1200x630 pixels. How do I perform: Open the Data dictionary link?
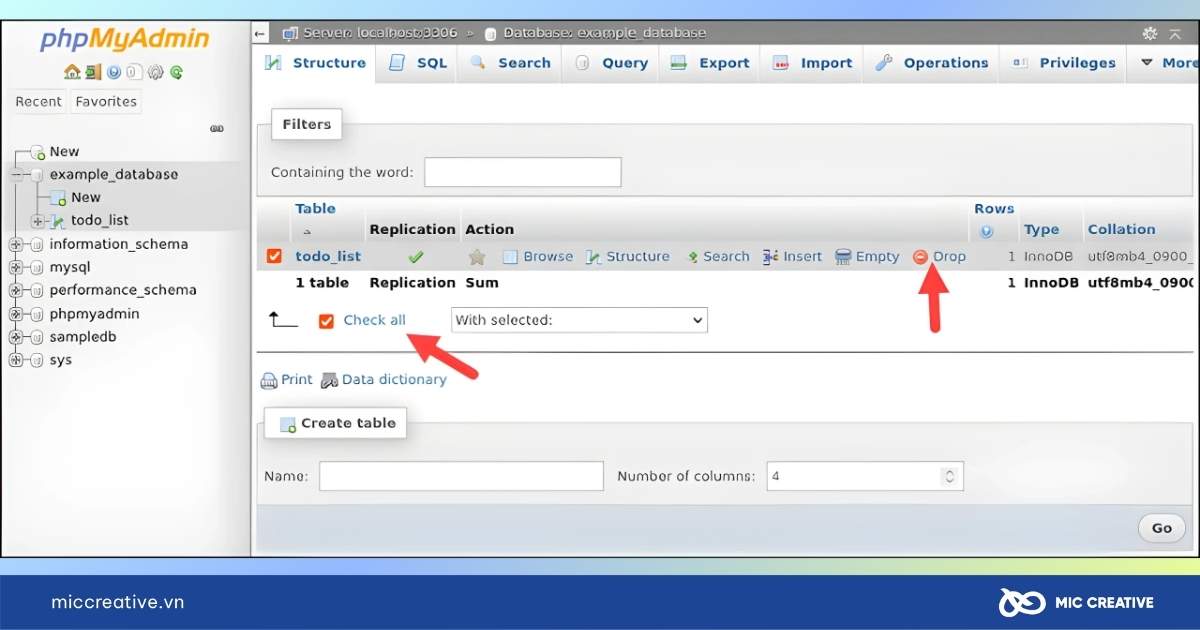(x=384, y=380)
